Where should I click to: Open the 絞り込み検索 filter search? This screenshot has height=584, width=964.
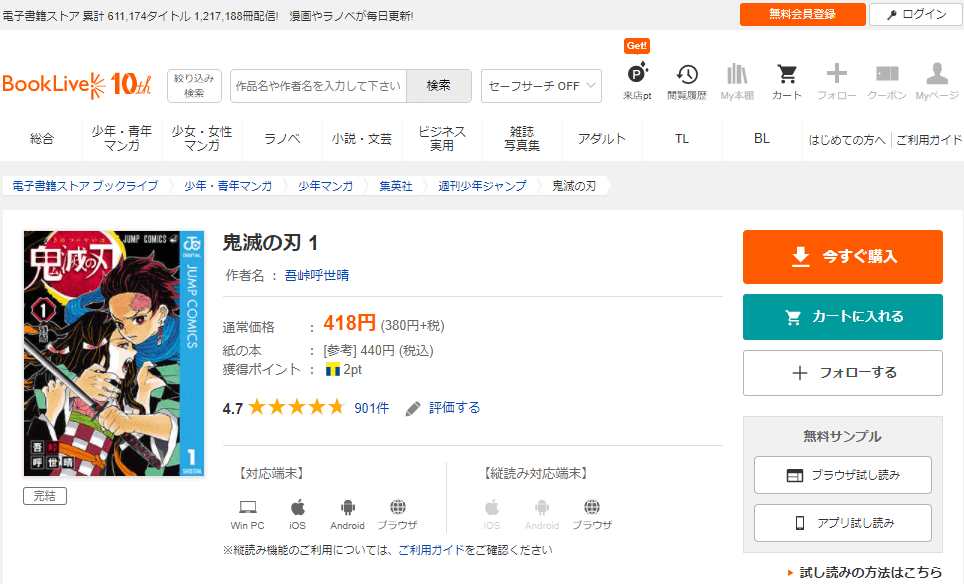(194, 86)
